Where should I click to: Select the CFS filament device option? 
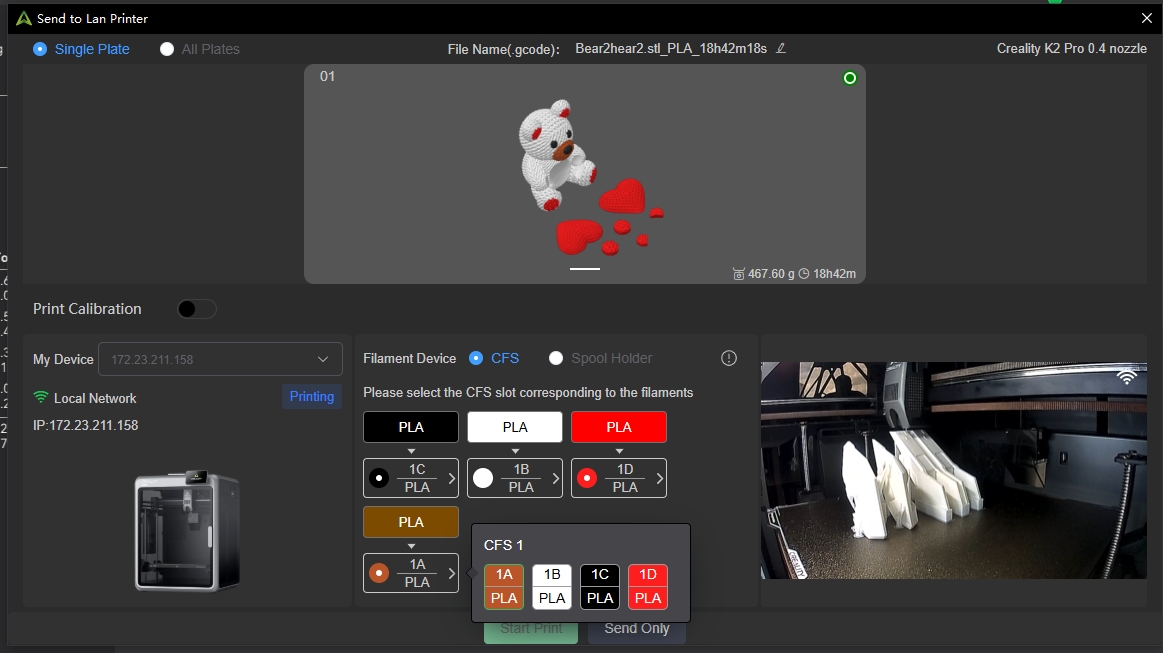[476, 358]
